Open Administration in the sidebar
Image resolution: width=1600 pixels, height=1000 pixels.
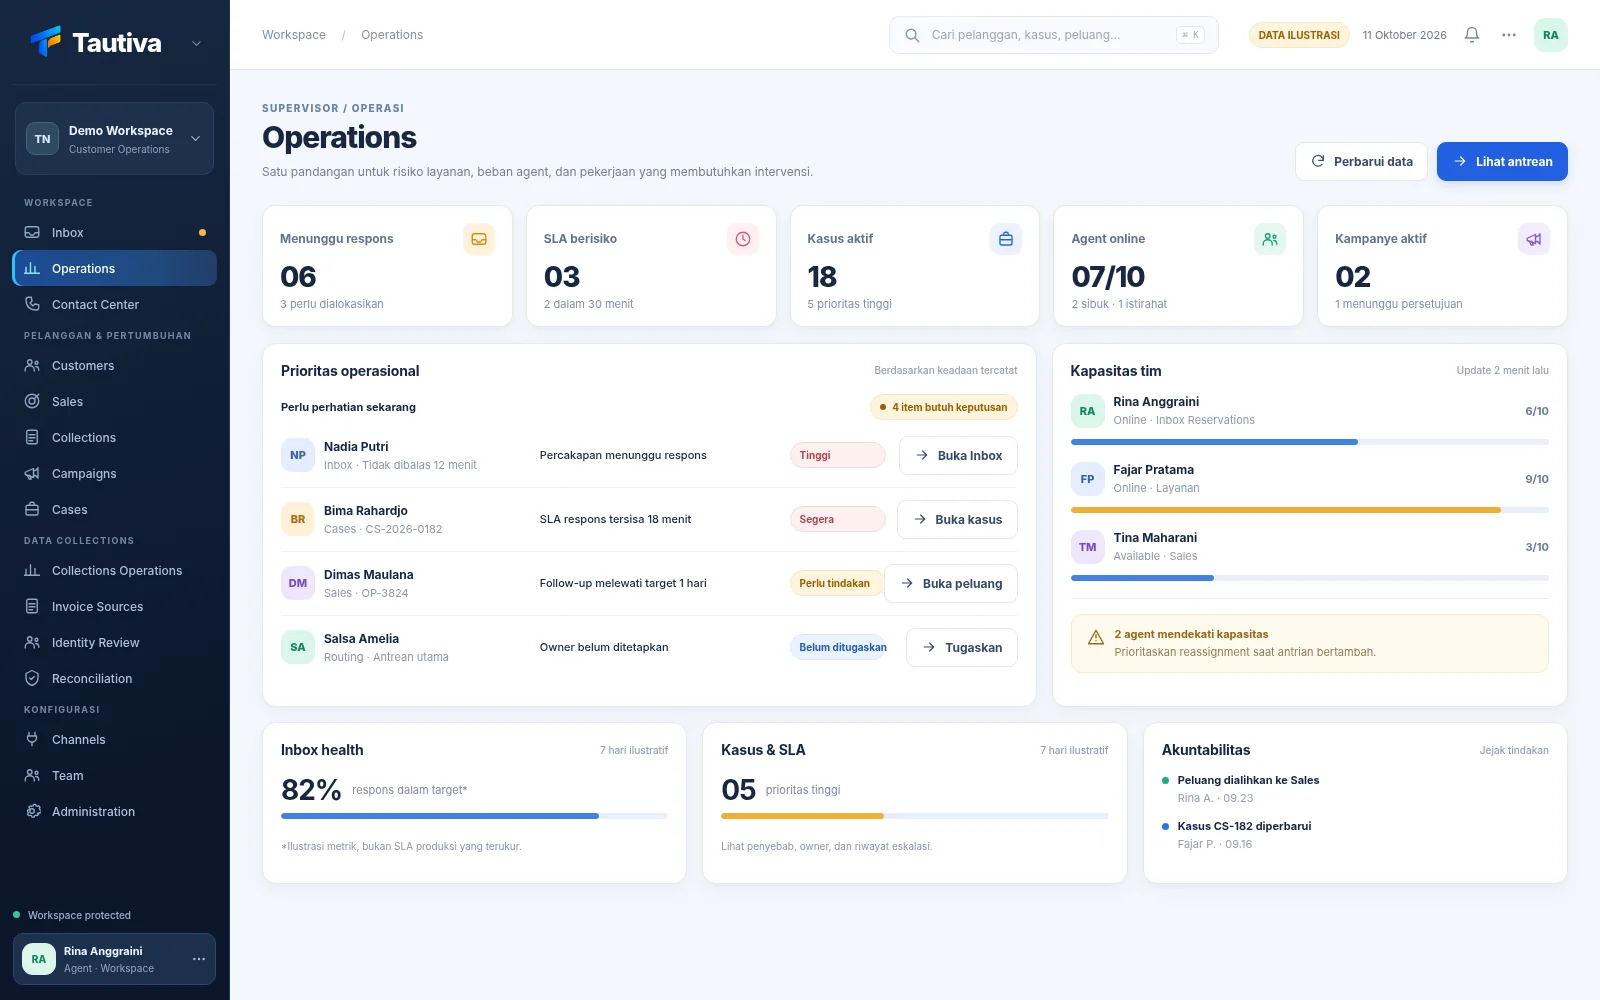pos(114,811)
